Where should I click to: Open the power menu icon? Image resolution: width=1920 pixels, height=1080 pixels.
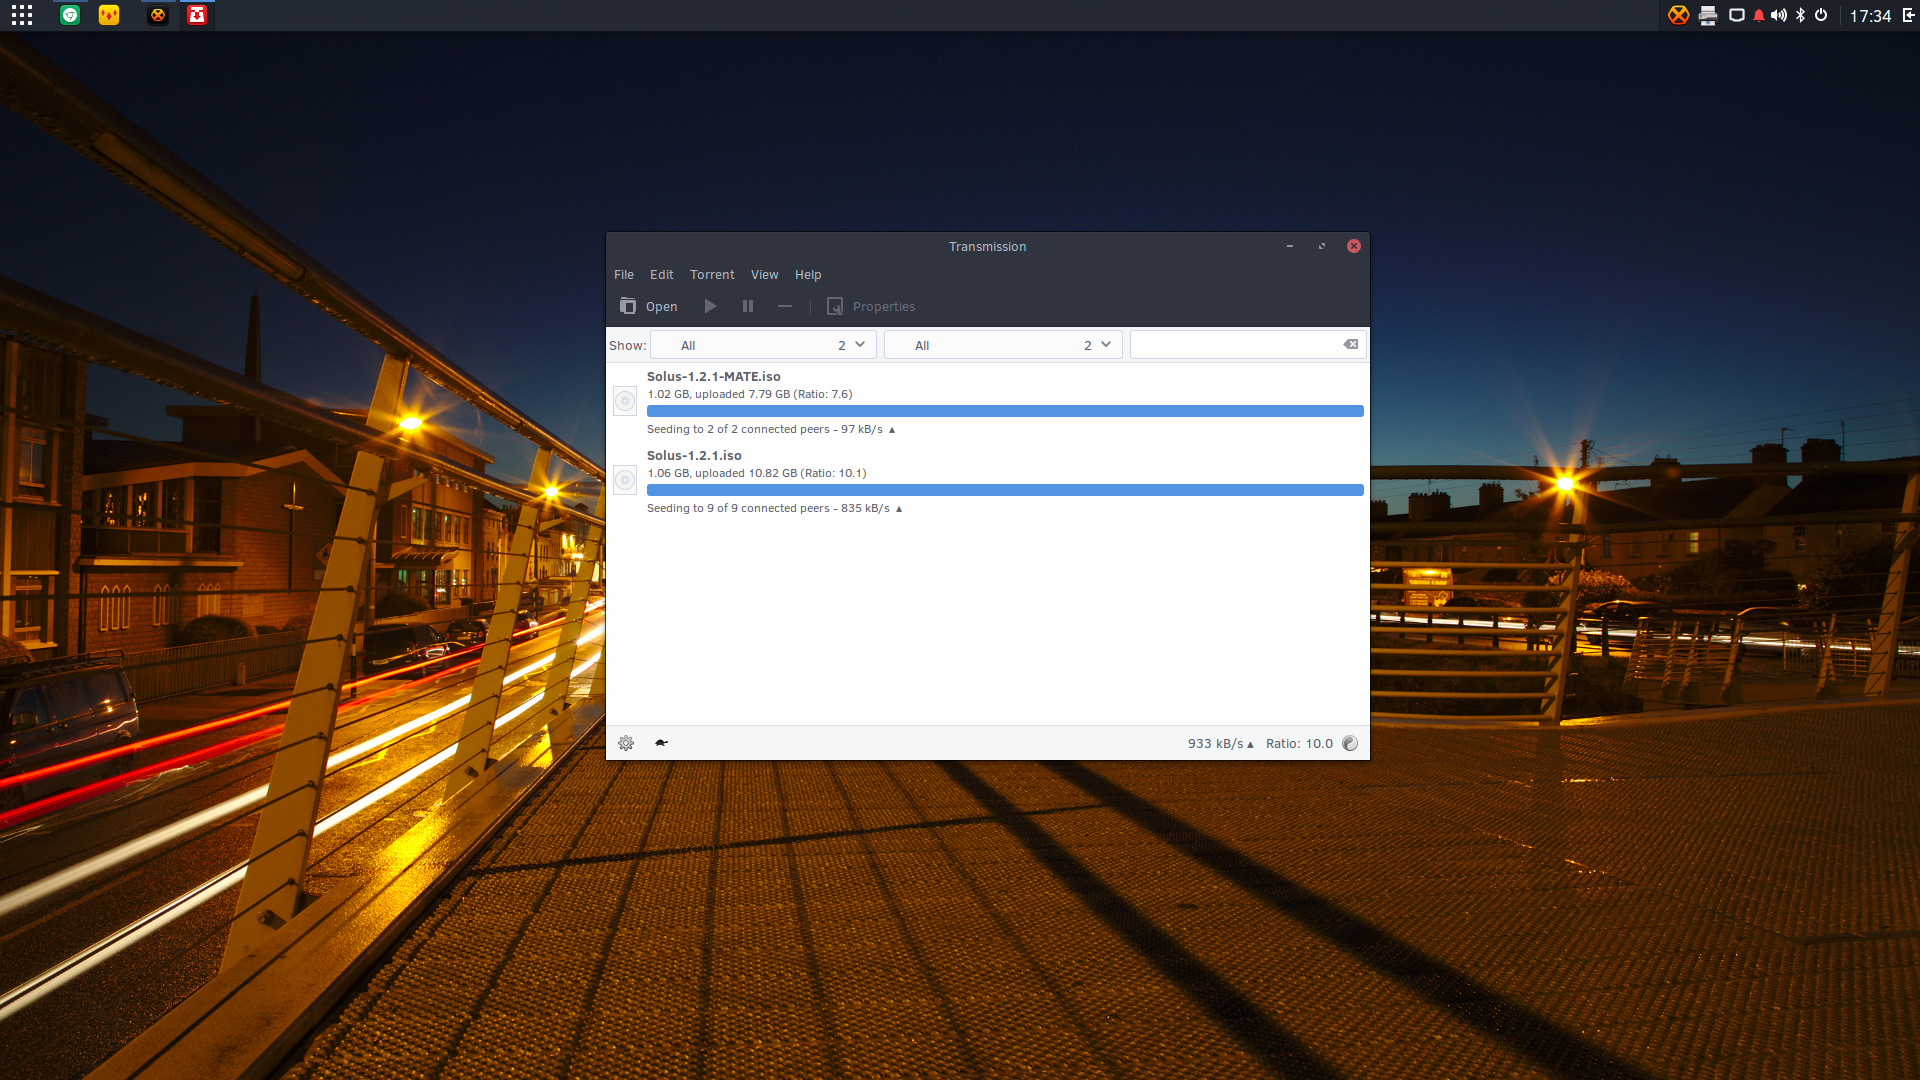pyautogui.click(x=1821, y=15)
